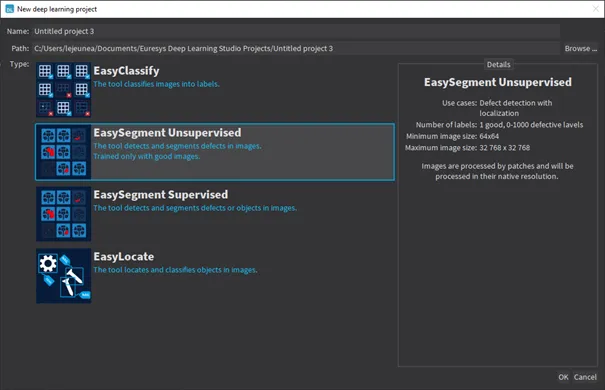Click the app icon in the title bar
This screenshot has width=605, height=390.
click(9, 9)
